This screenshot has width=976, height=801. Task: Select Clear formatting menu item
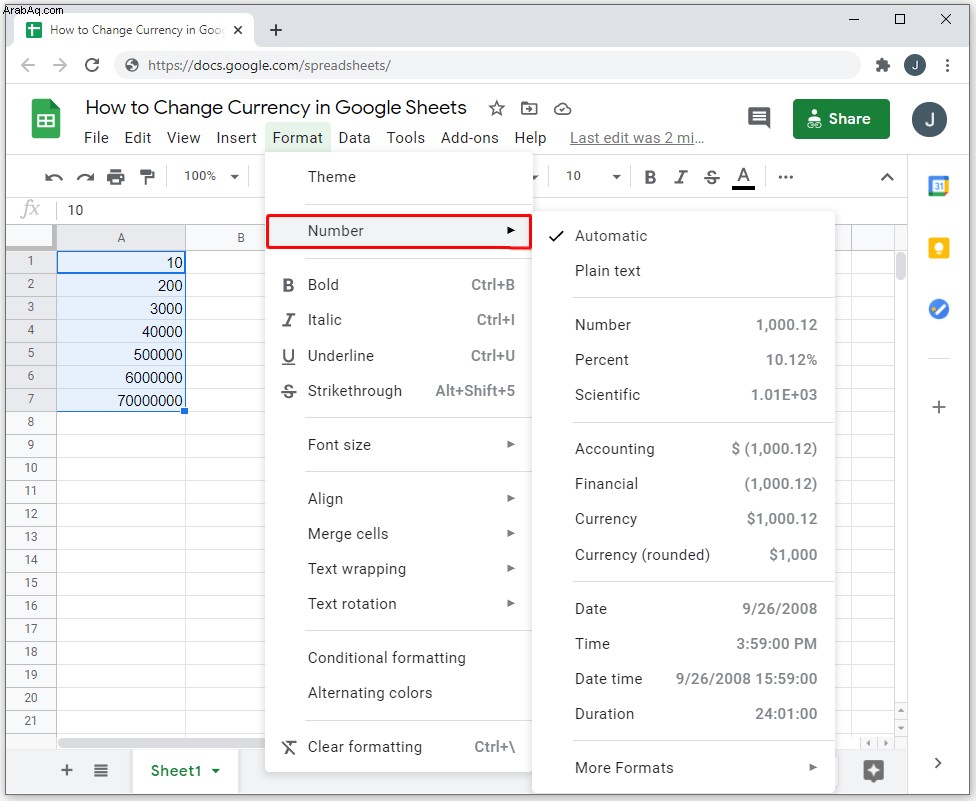pos(398,747)
